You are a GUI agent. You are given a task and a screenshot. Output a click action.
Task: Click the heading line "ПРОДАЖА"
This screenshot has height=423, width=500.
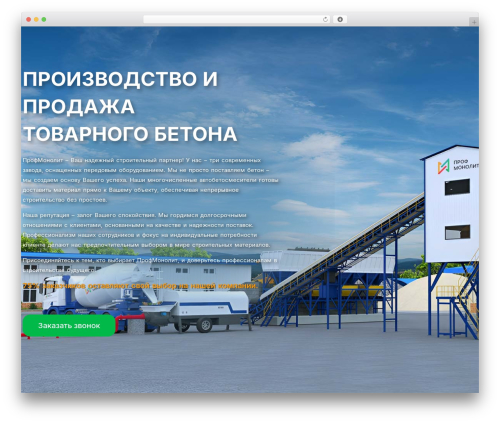click(79, 107)
